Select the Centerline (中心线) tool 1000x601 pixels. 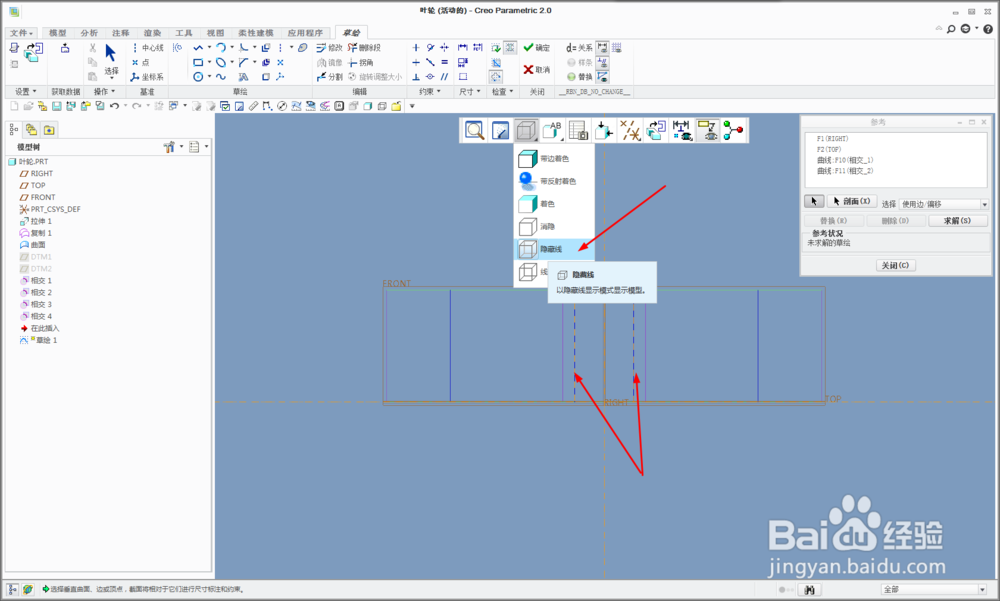[148, 48]
